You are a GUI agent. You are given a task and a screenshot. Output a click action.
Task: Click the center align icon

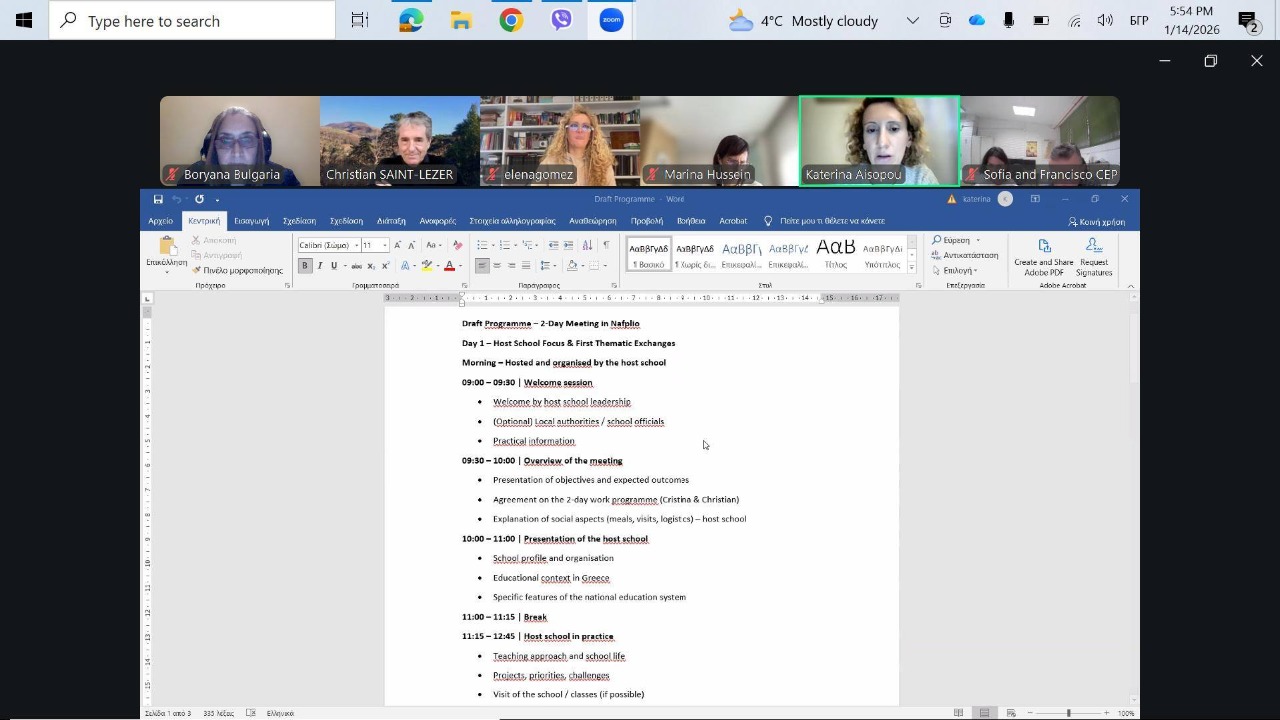tap(497, 266)
